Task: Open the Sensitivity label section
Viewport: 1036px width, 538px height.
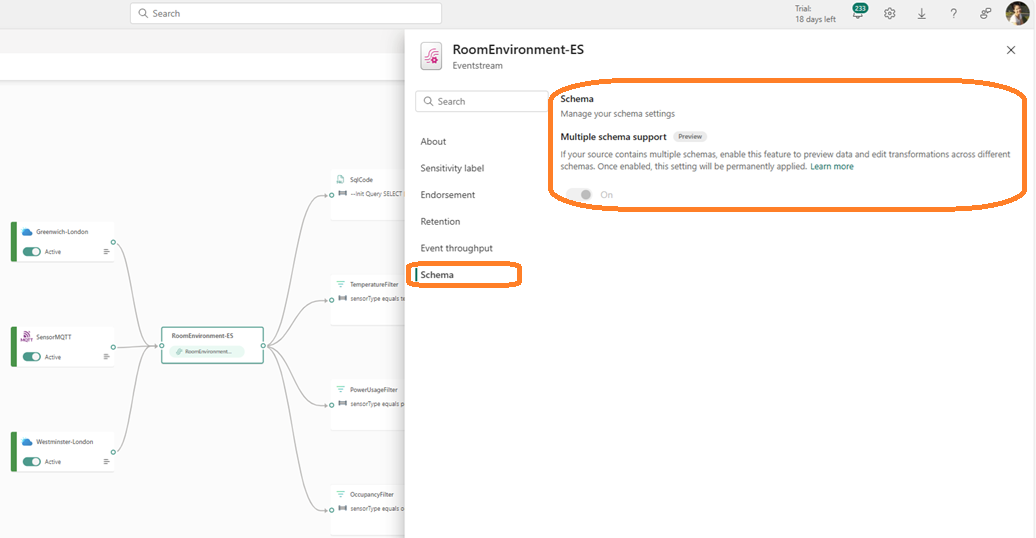Action: pos(452,168)
